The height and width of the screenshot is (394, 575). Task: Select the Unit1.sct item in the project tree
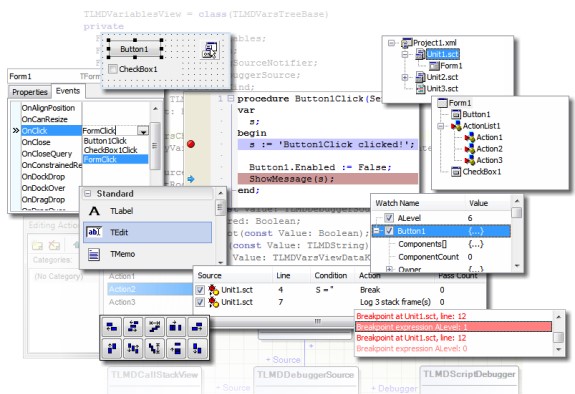click(442, 54)
